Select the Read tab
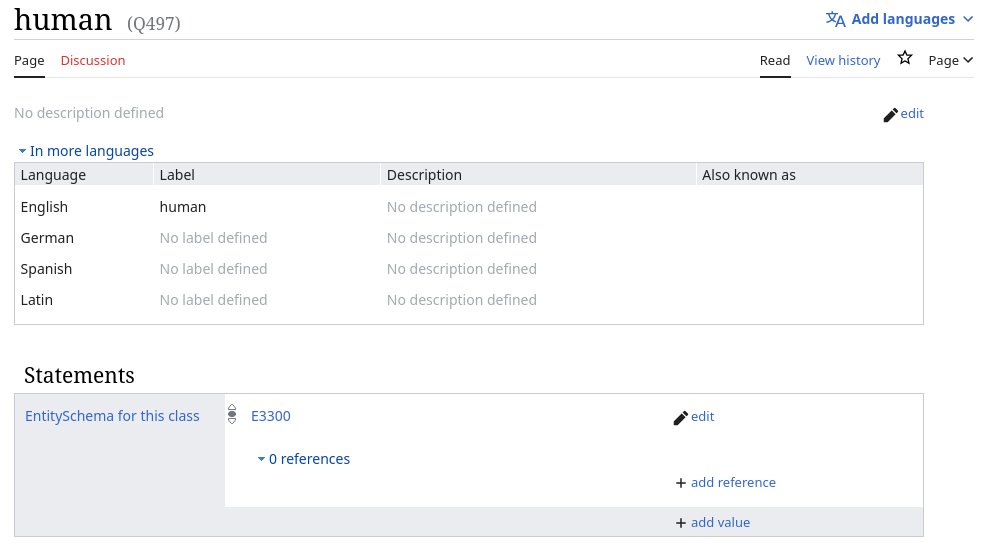Viewport: 983px width, 556px height. click(x=775, y=60)
